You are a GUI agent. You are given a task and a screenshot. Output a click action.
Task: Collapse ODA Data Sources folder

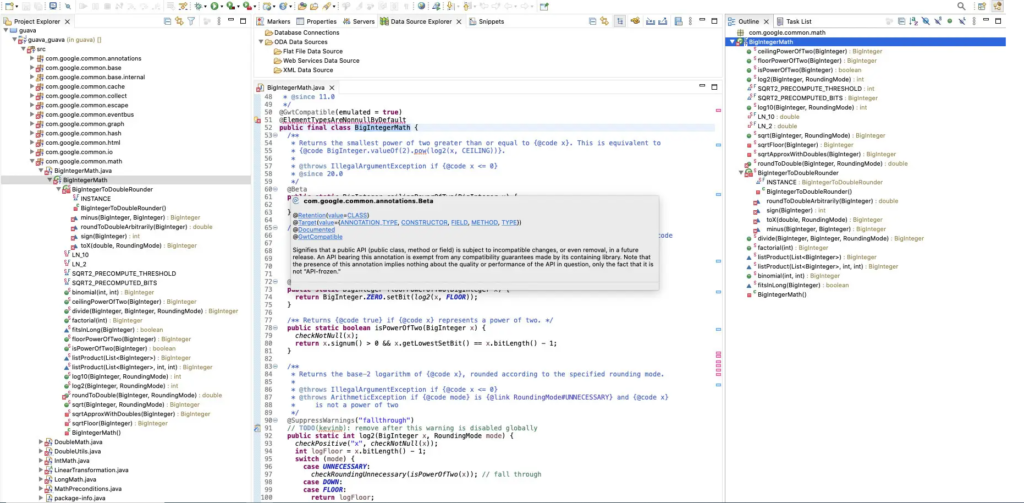pyautogui.click(x=260, y=42)
